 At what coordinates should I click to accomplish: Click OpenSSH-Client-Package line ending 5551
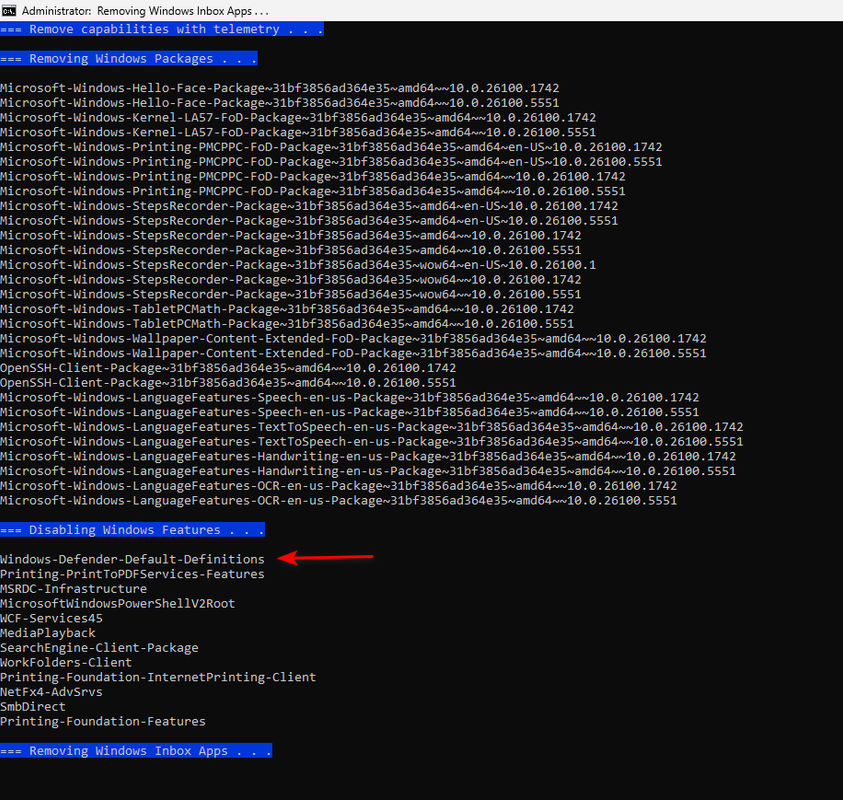228,383
